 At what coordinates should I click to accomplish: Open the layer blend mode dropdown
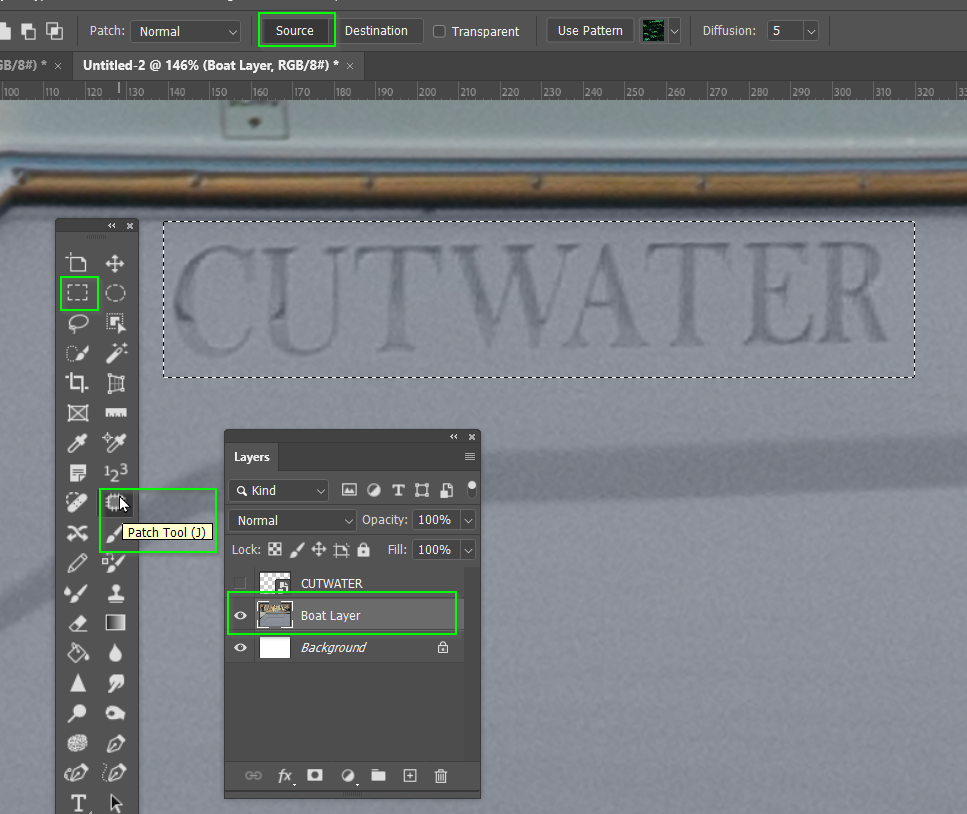(292, 520)
